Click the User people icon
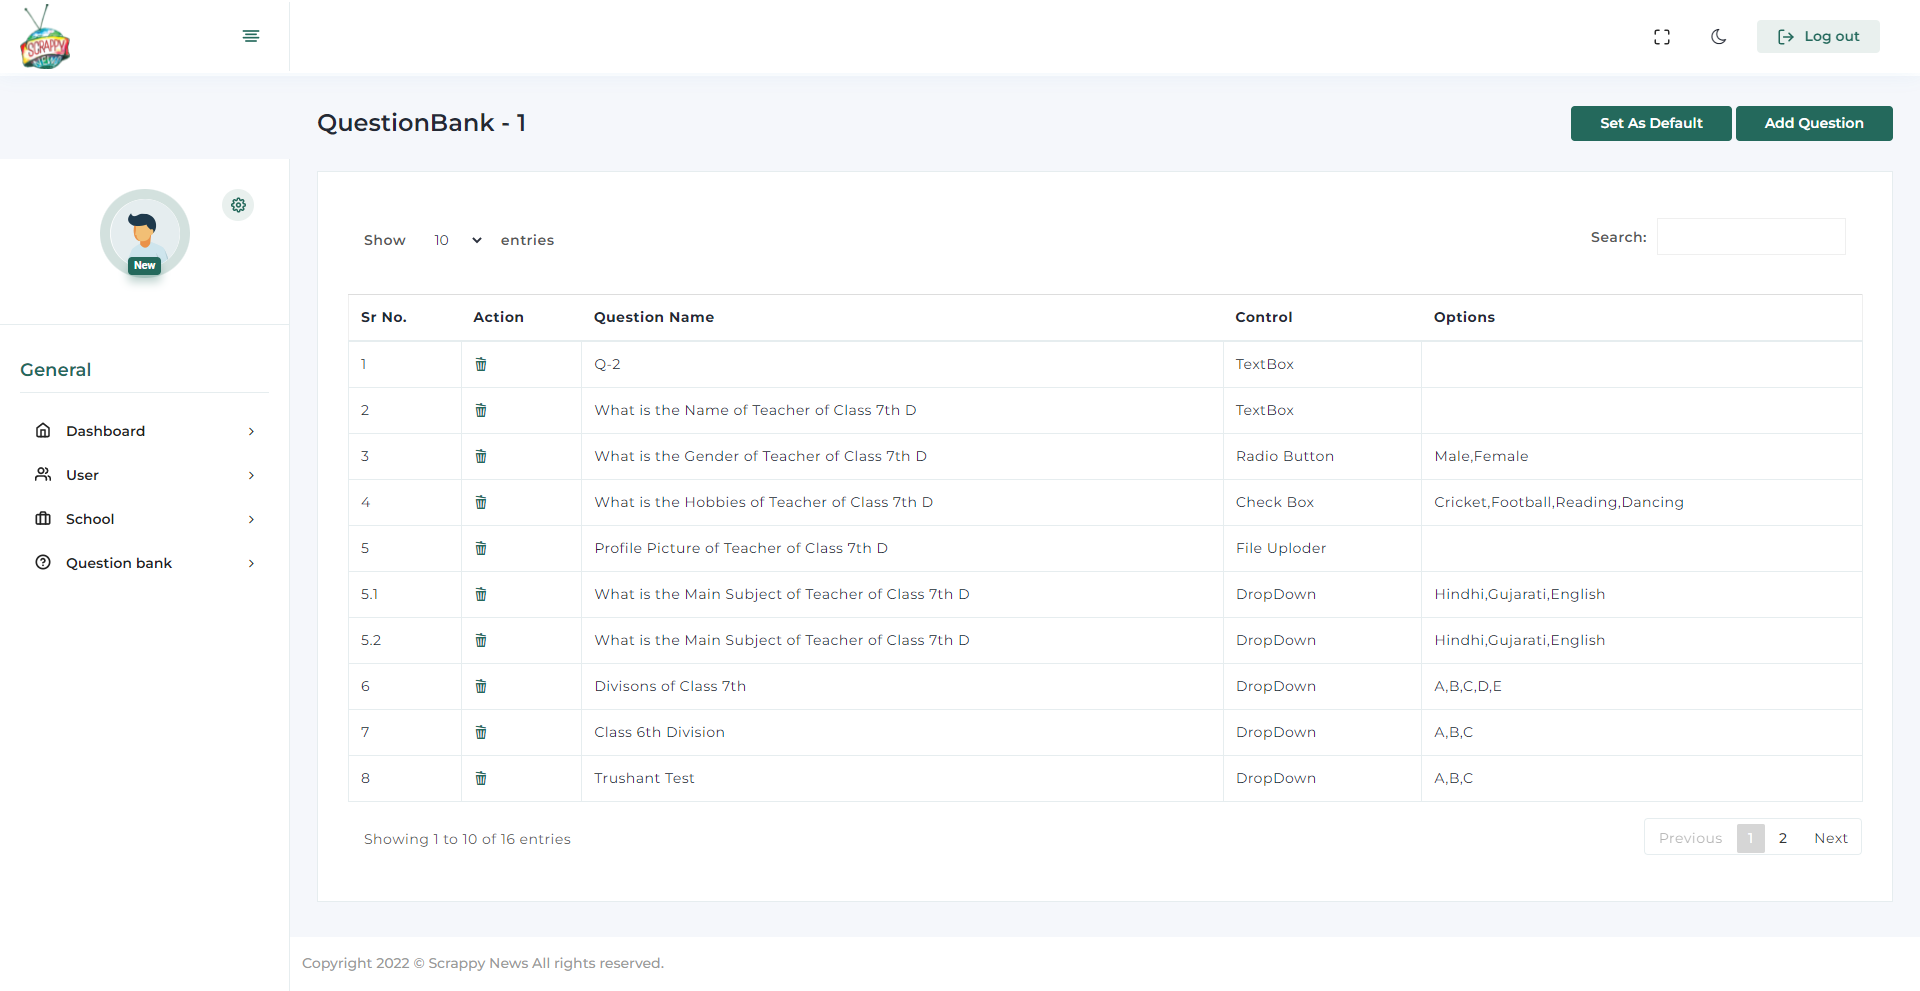 [x=43, y=474]
